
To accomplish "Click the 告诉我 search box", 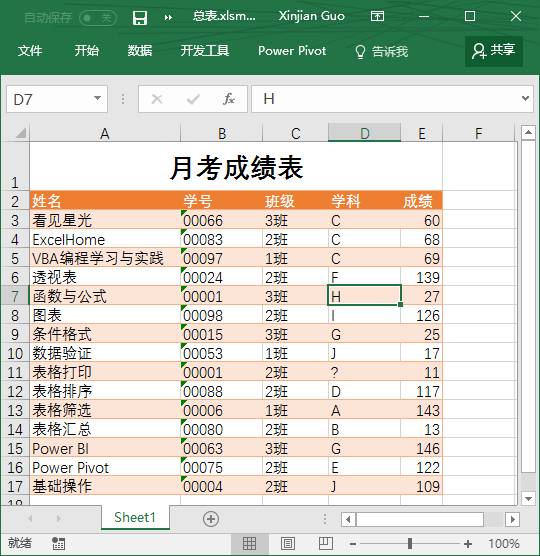I will [x=382, y=51].
